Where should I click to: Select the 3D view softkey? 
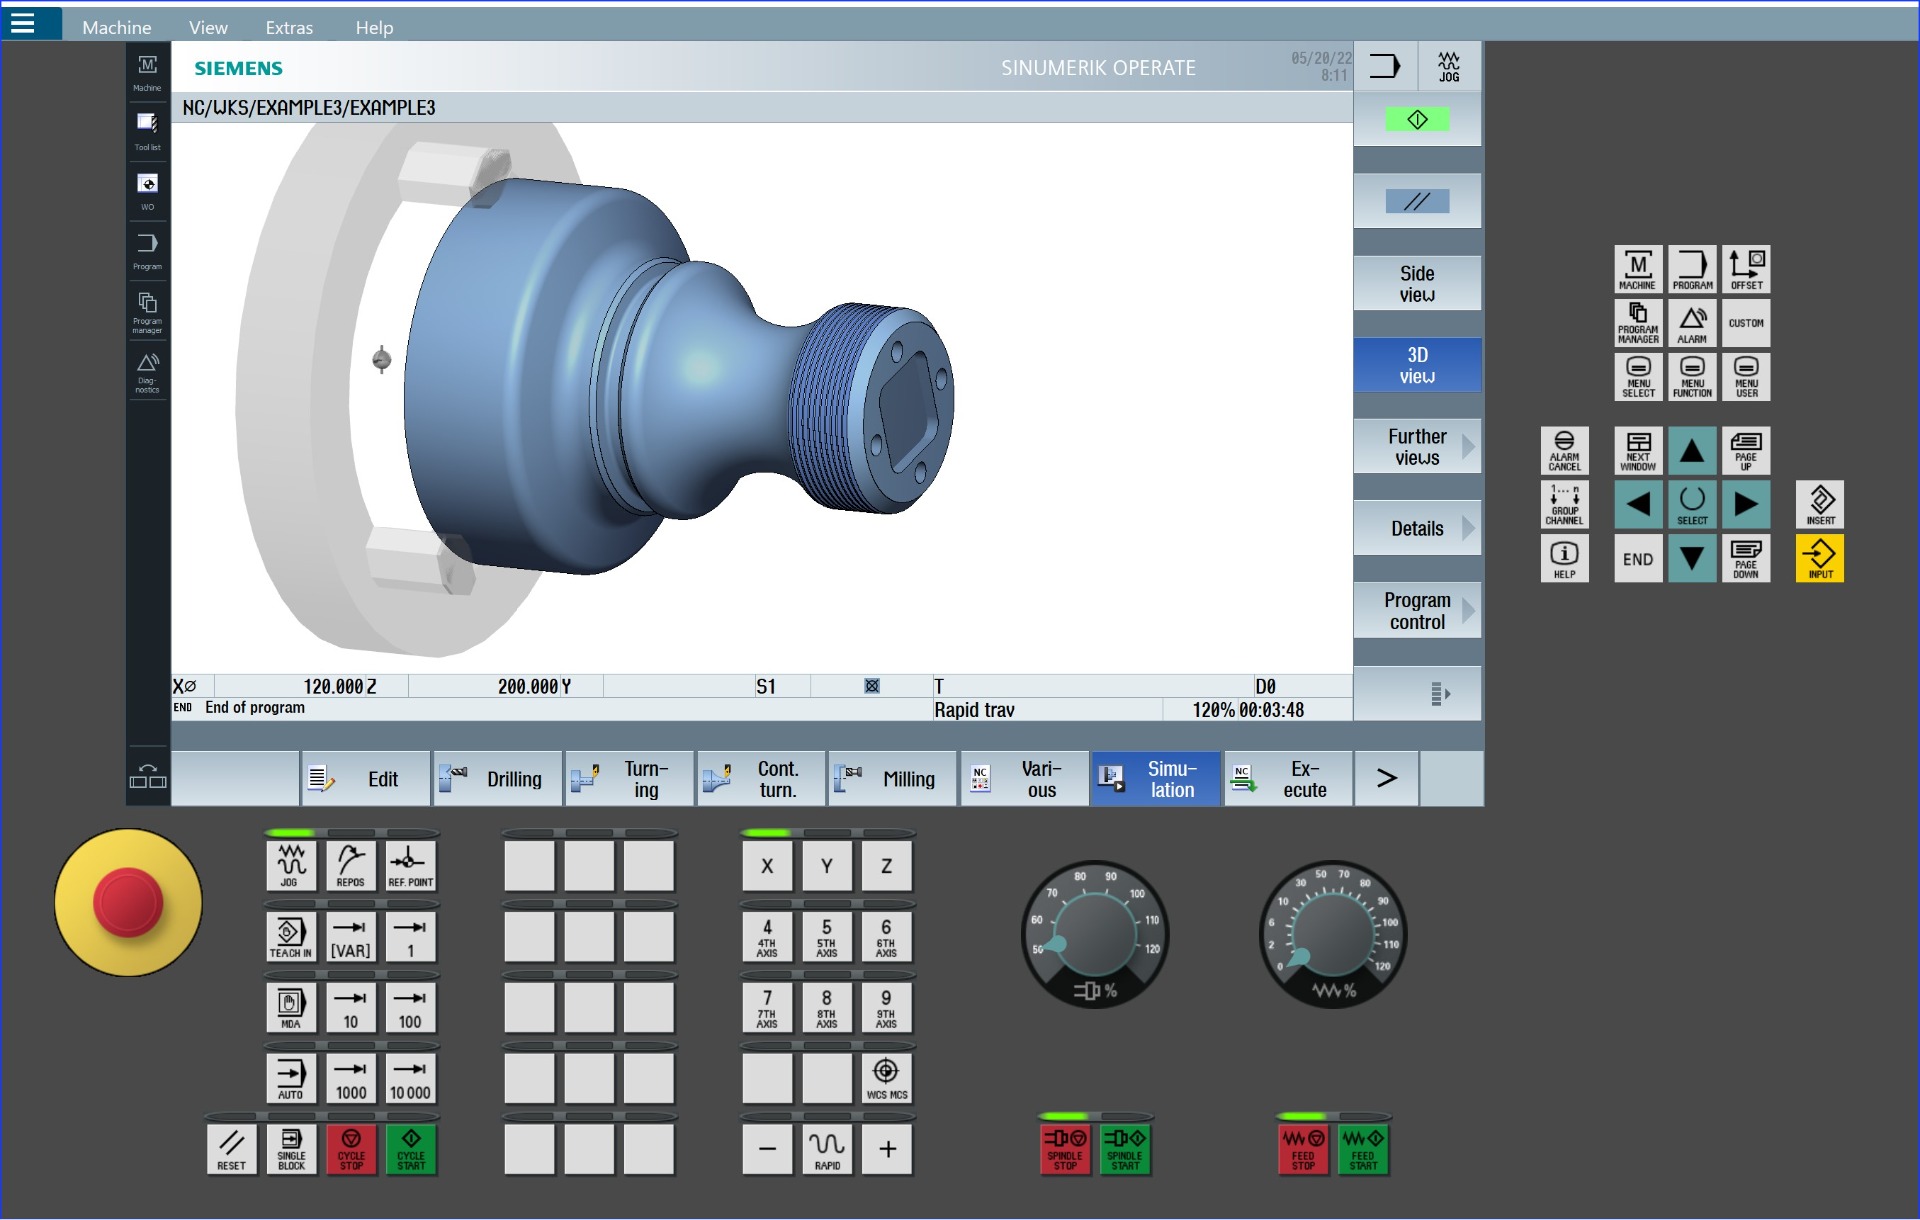(x=1417, y=365)
